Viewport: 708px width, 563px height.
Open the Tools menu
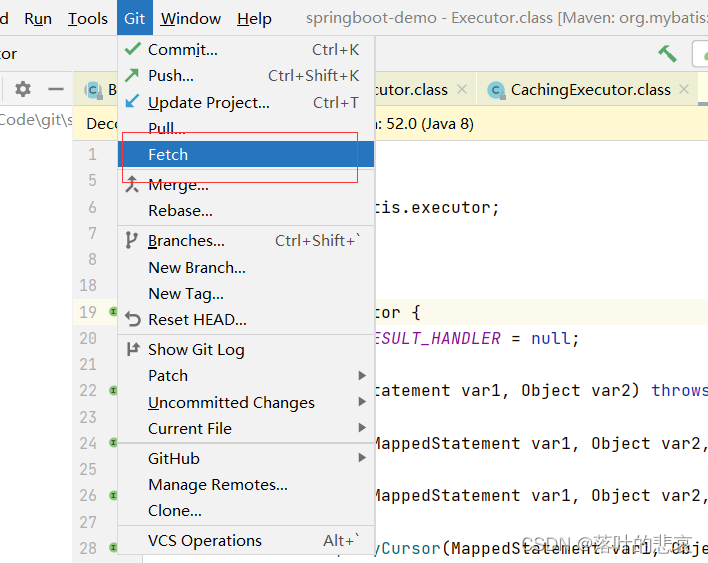click(x=88, y=19)
